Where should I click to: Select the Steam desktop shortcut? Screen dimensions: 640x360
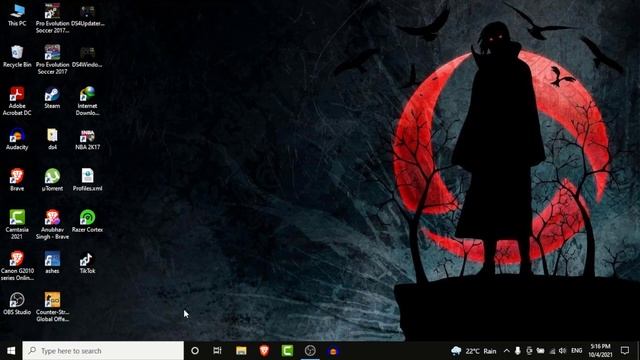[52, 98]
